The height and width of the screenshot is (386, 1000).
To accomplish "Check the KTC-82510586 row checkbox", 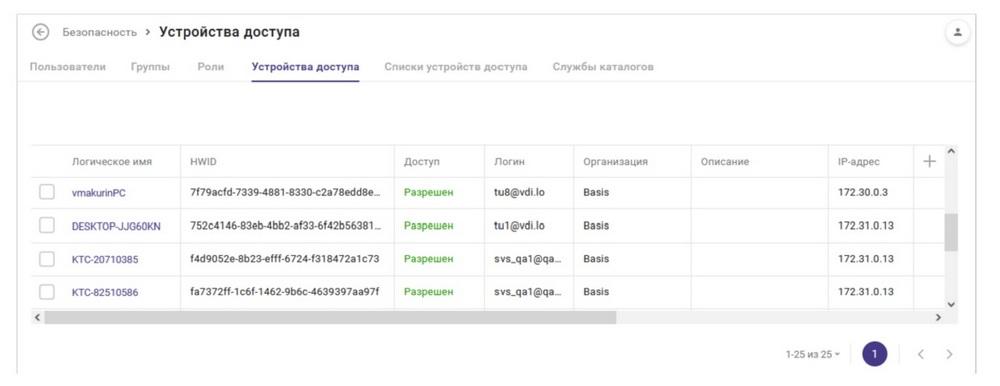I will 47,292.
